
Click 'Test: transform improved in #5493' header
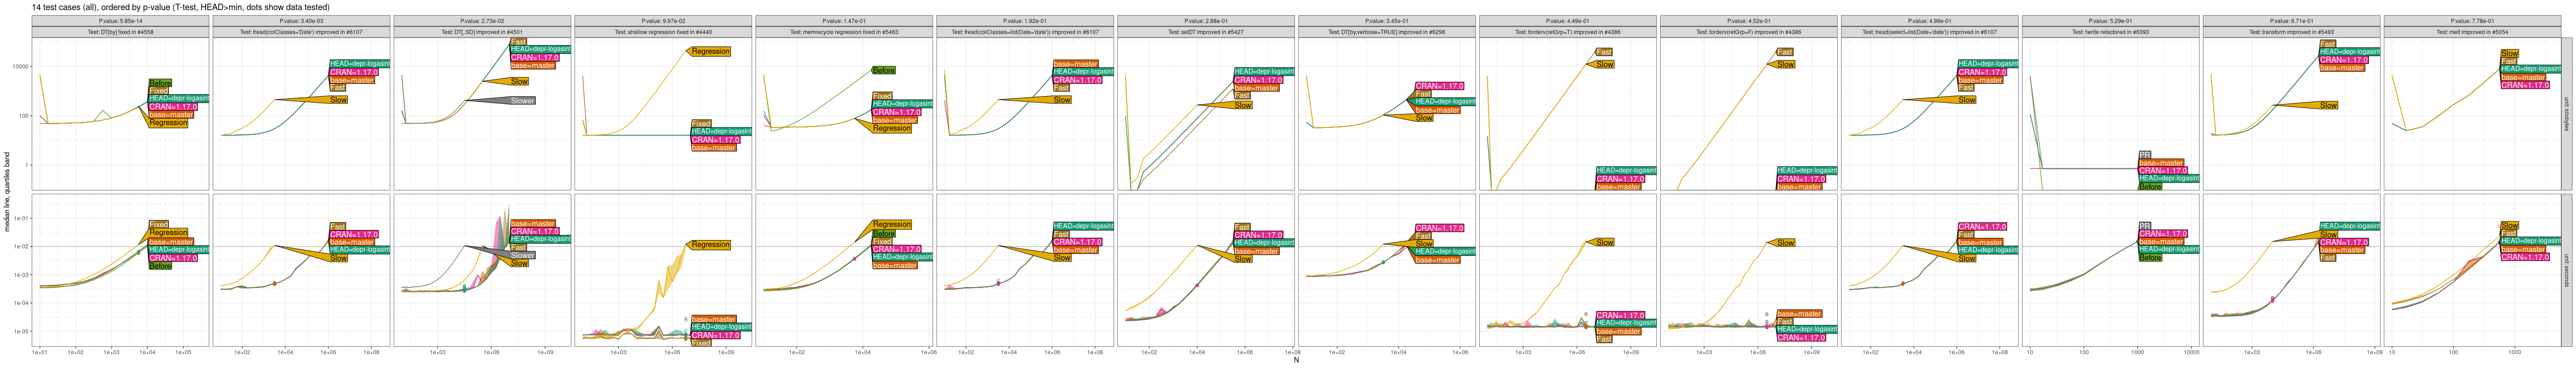click(x=2291, y=32)
